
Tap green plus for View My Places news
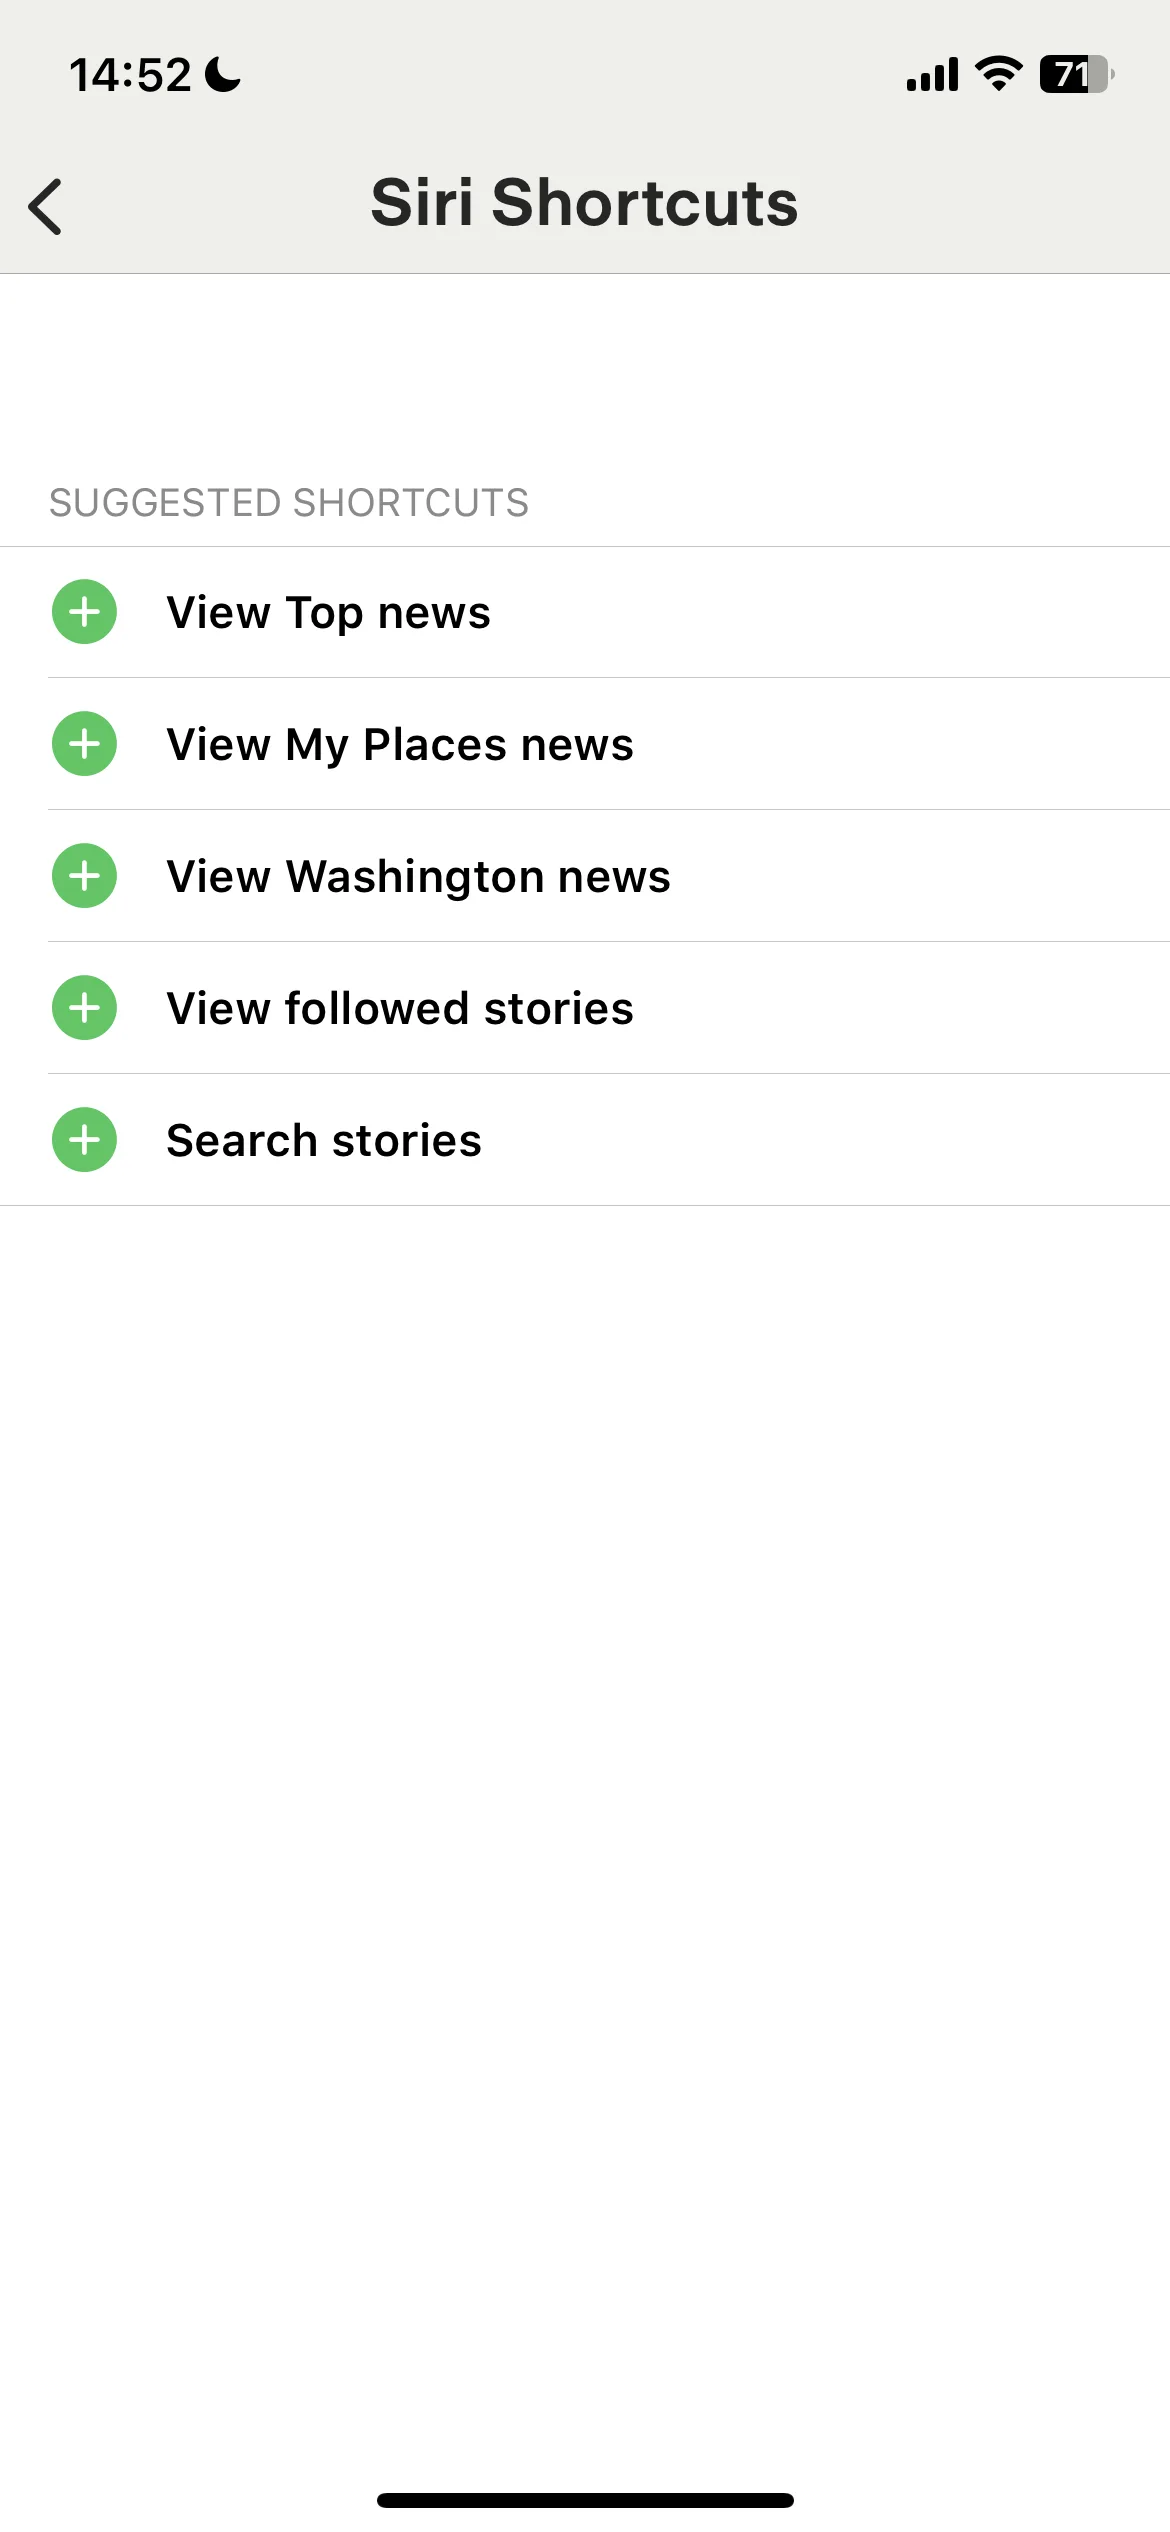(x=84, y=744)
